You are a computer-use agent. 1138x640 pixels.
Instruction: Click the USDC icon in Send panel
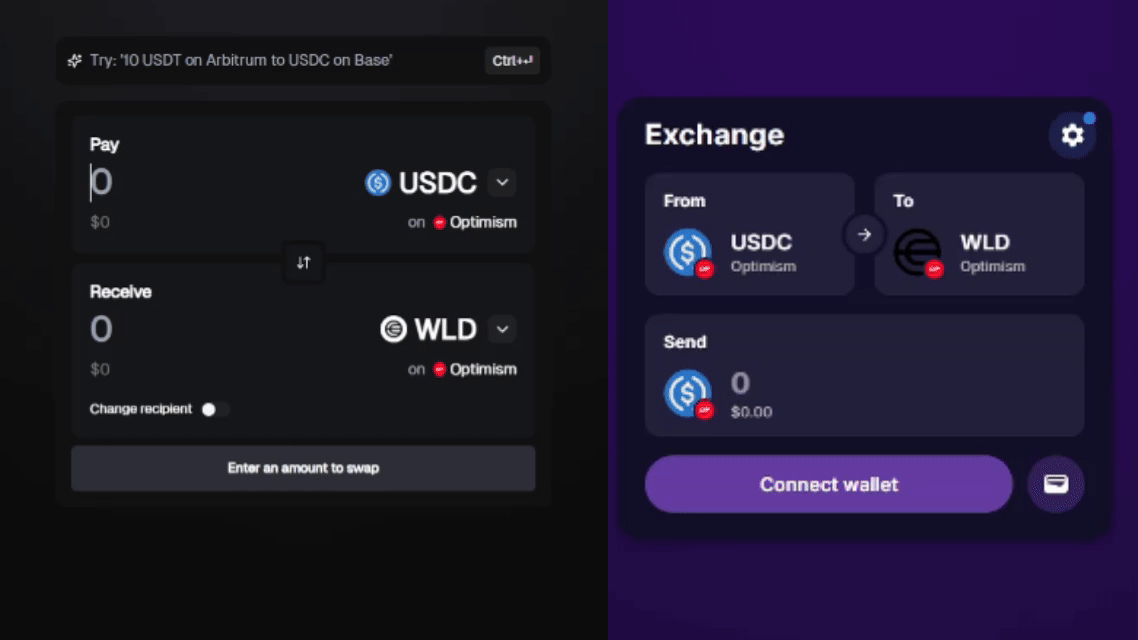(x=688, y=394)
